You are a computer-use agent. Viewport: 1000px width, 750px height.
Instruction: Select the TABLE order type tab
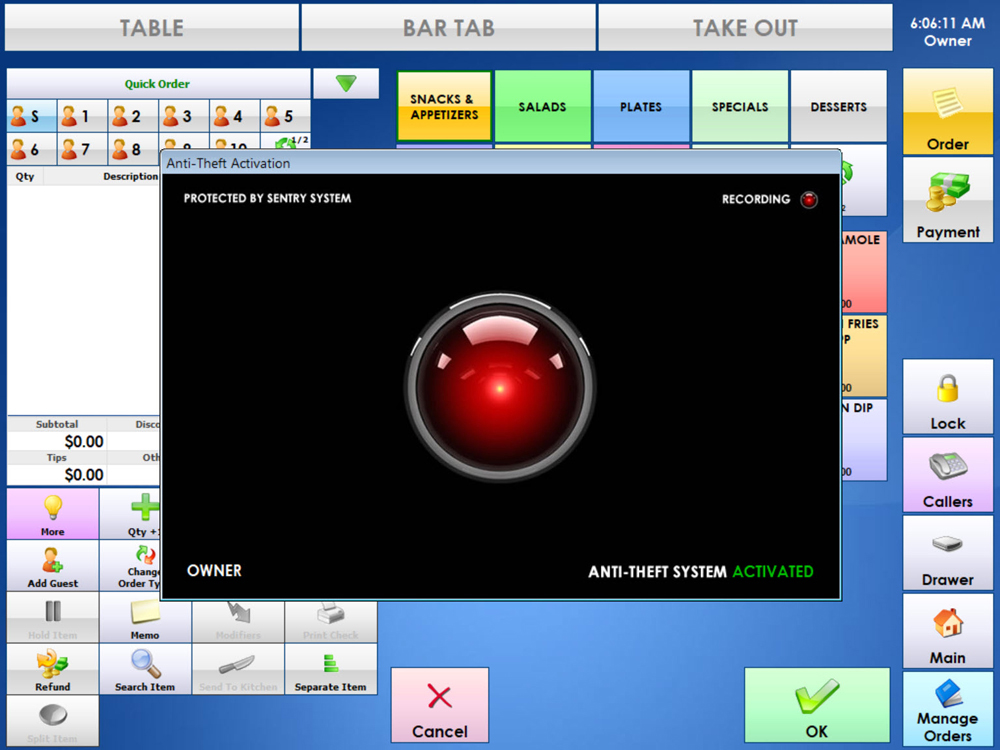click(x=152, y=27)
